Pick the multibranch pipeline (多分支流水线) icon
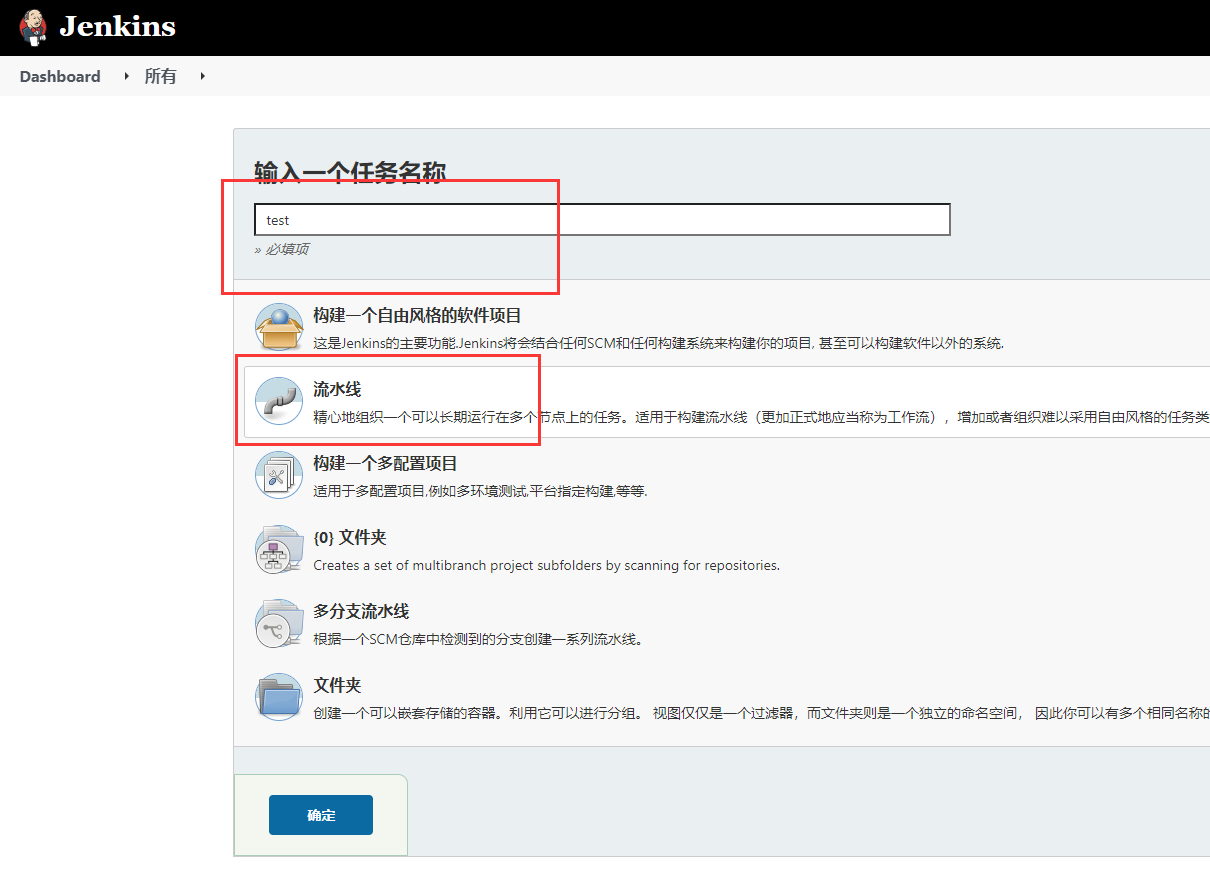This screenshot has width=1210, height=889. coord(279,624)
